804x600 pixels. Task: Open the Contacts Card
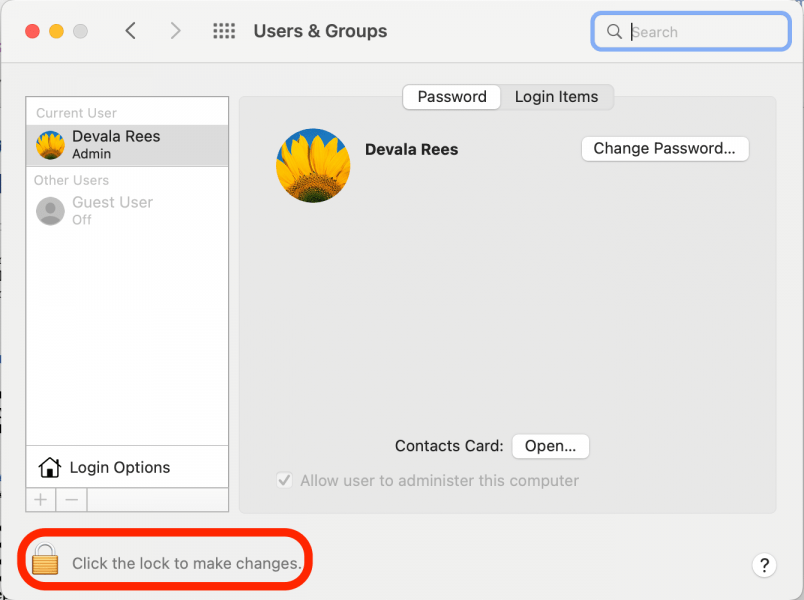(550, 446)
